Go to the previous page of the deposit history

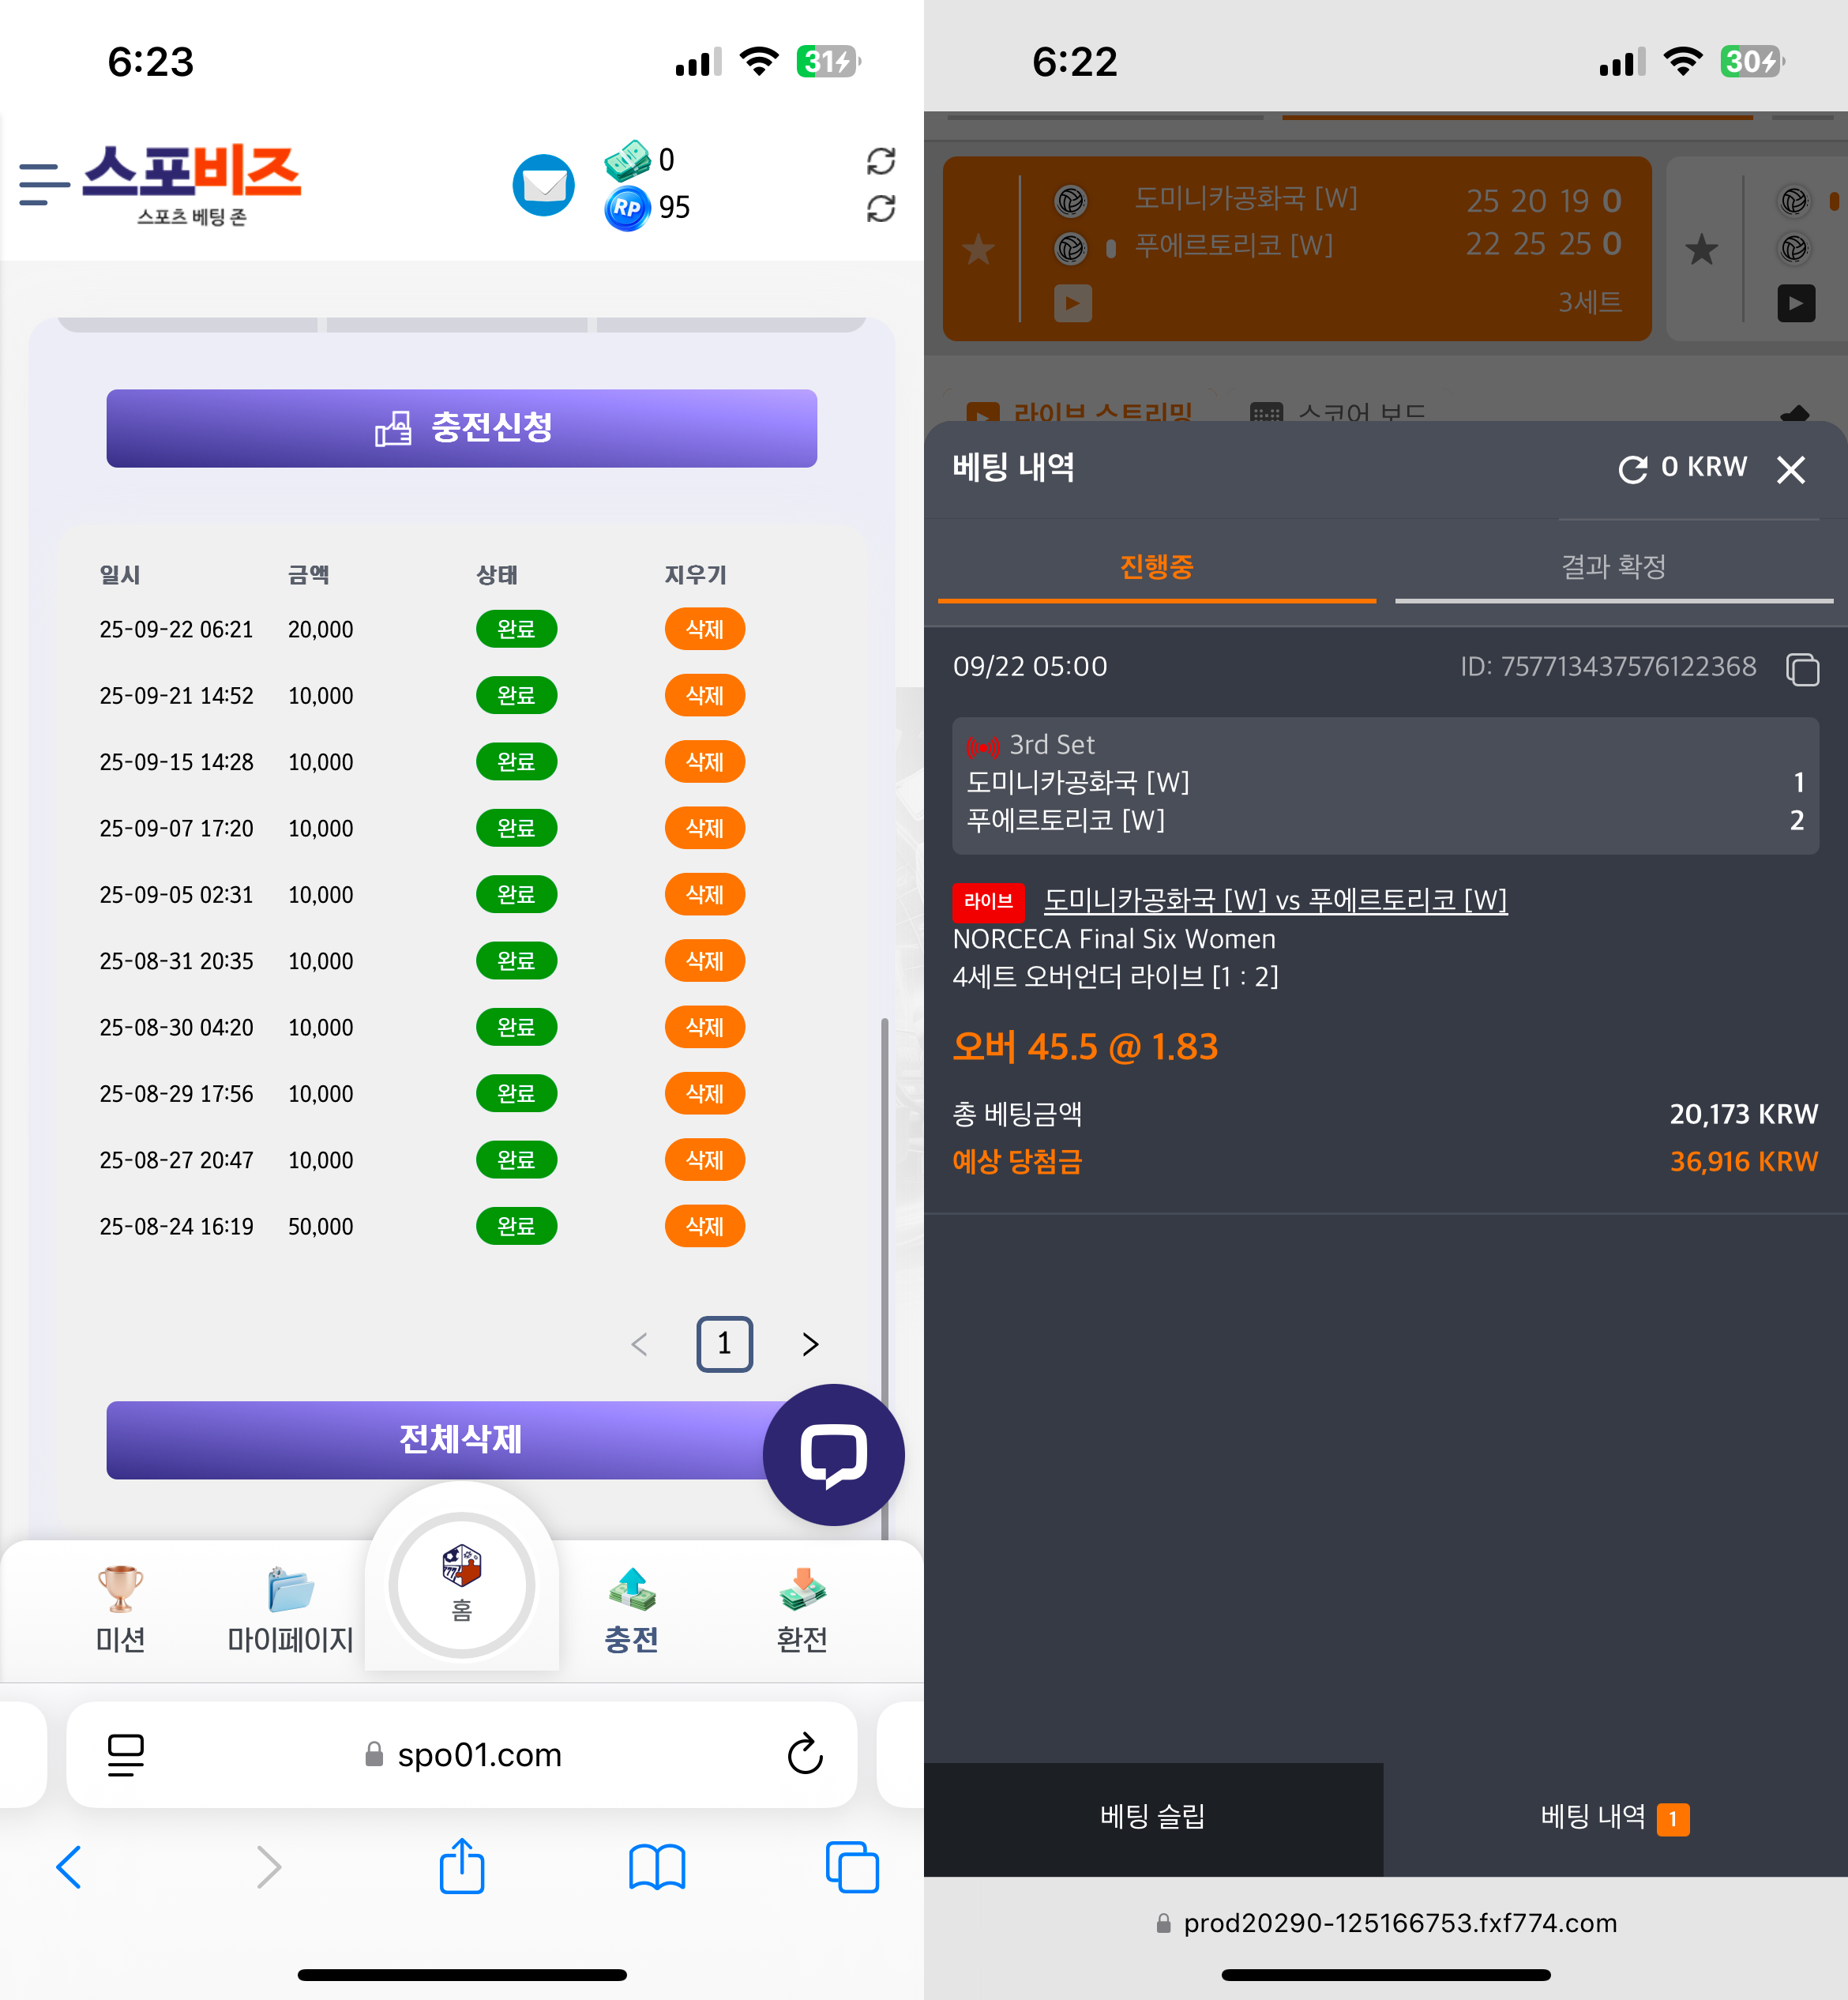(640, 1344)
